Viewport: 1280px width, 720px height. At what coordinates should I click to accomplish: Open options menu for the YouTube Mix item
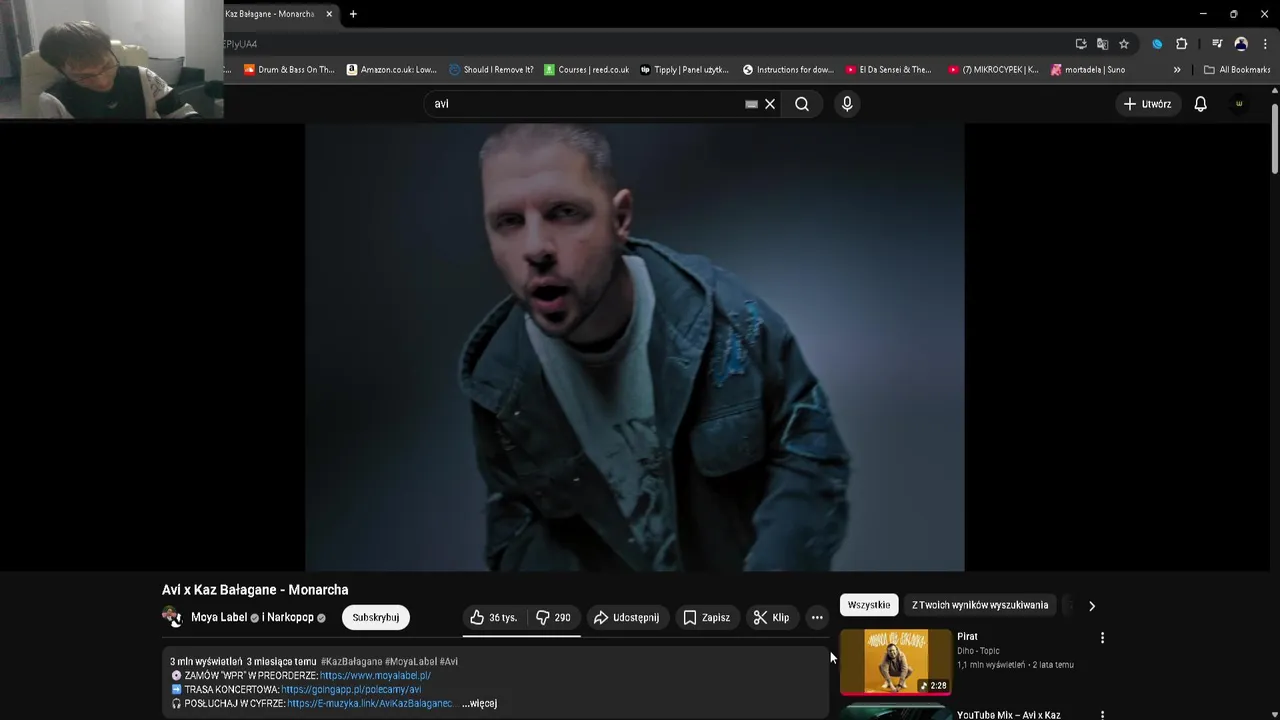pyautogui.click(x=1103, y=715)
